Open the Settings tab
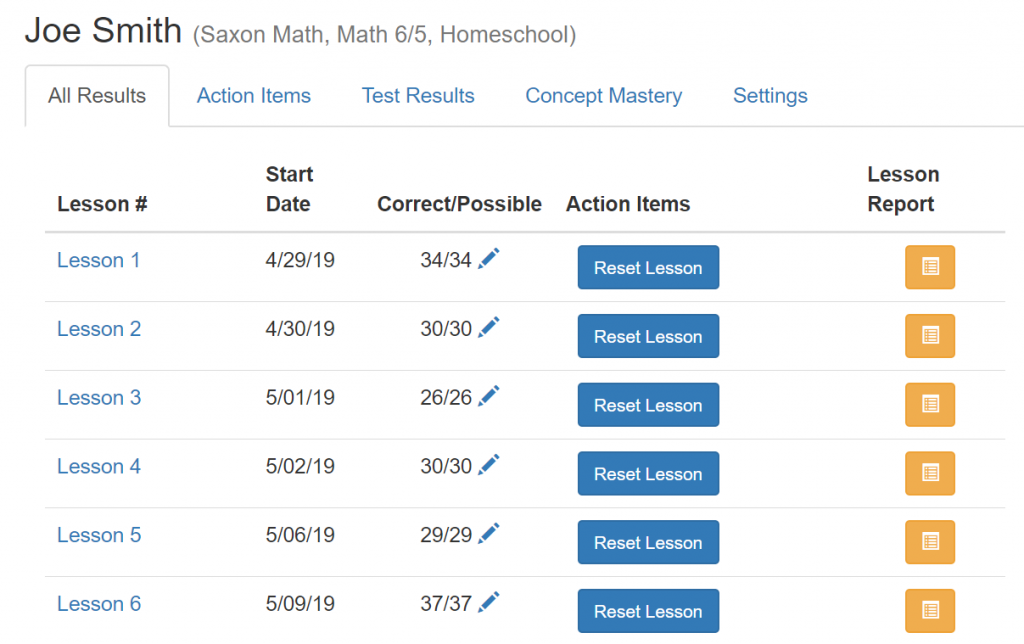 tap(770, 96)
